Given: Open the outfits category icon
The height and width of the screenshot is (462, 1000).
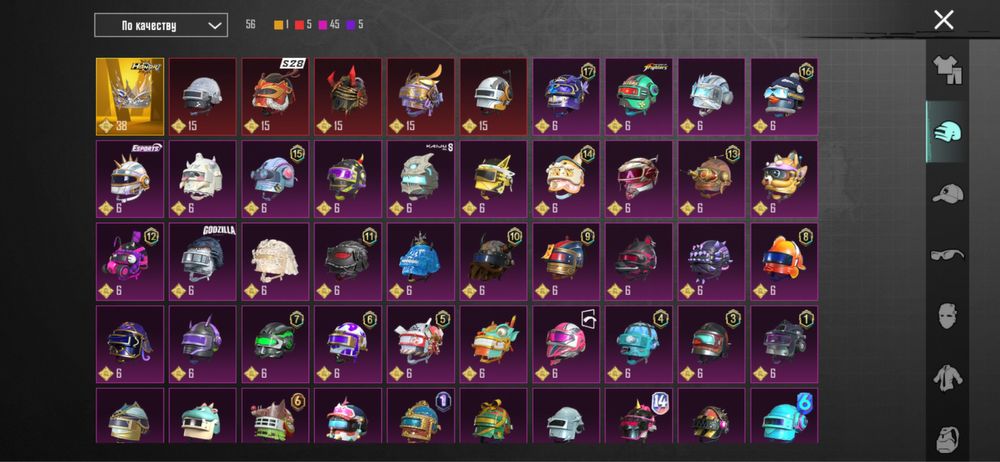Looking at the screenshot, I should tap(948, 70).
